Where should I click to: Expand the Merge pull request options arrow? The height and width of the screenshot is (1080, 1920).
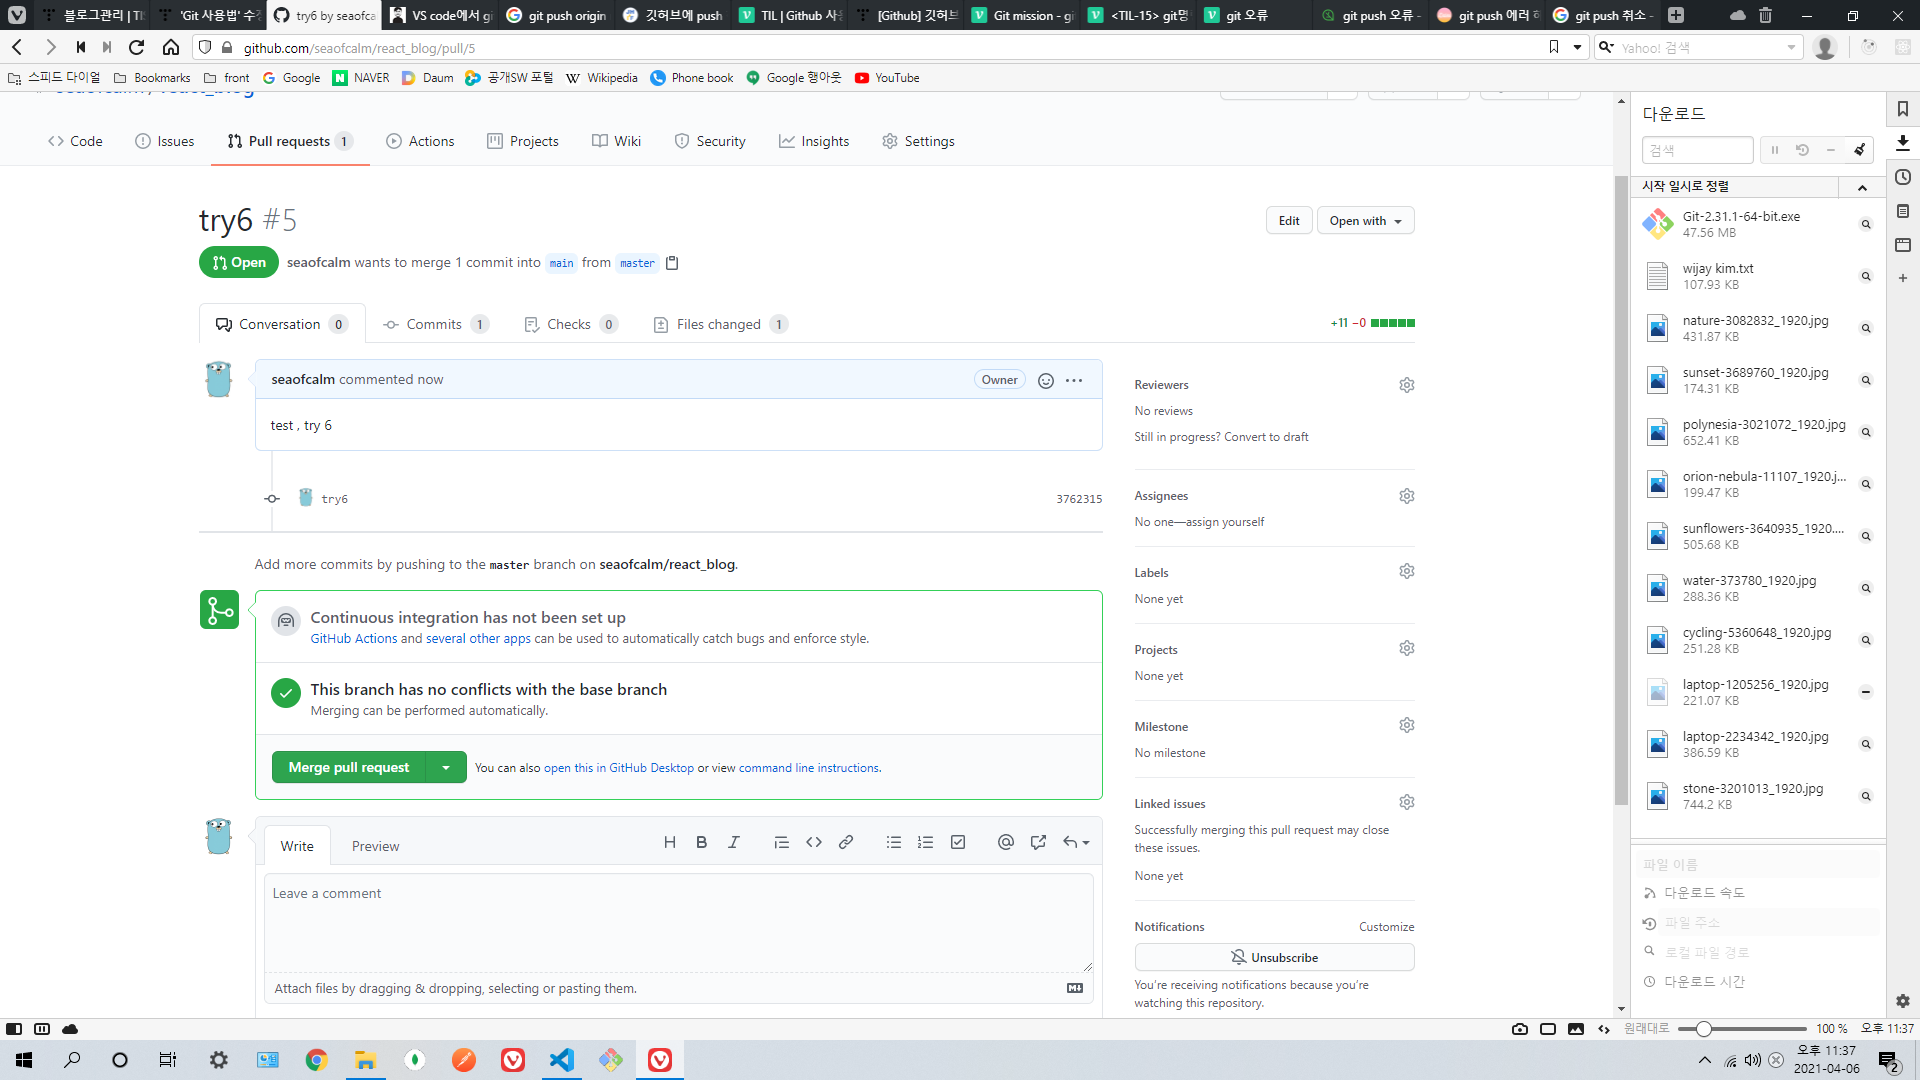pos(446,767)
